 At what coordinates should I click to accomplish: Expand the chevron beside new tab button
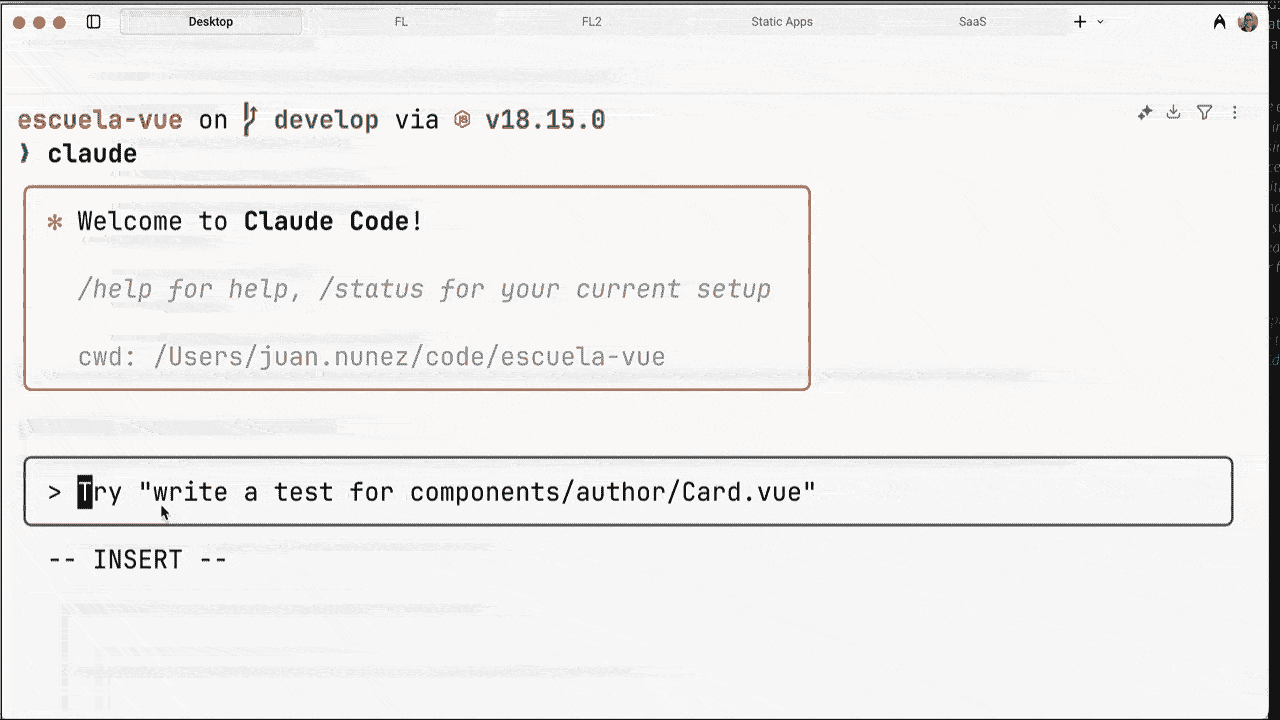click(1101, 22)
